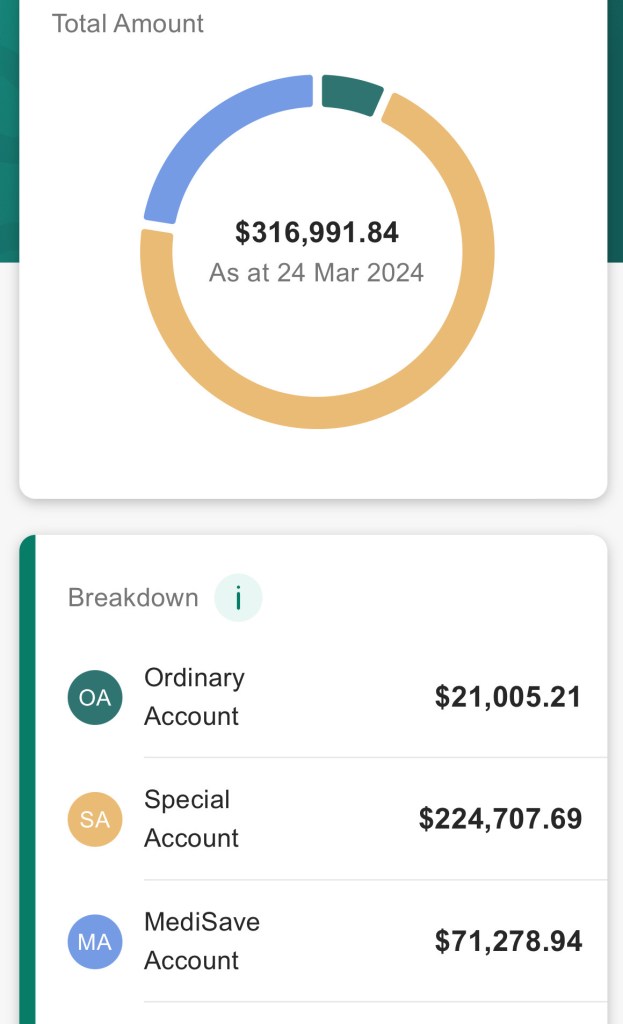This screenshot has height=1024, width=623.
Task: Open the MediSave Account label
Action: pyautogui.click(x=201, y=941)
